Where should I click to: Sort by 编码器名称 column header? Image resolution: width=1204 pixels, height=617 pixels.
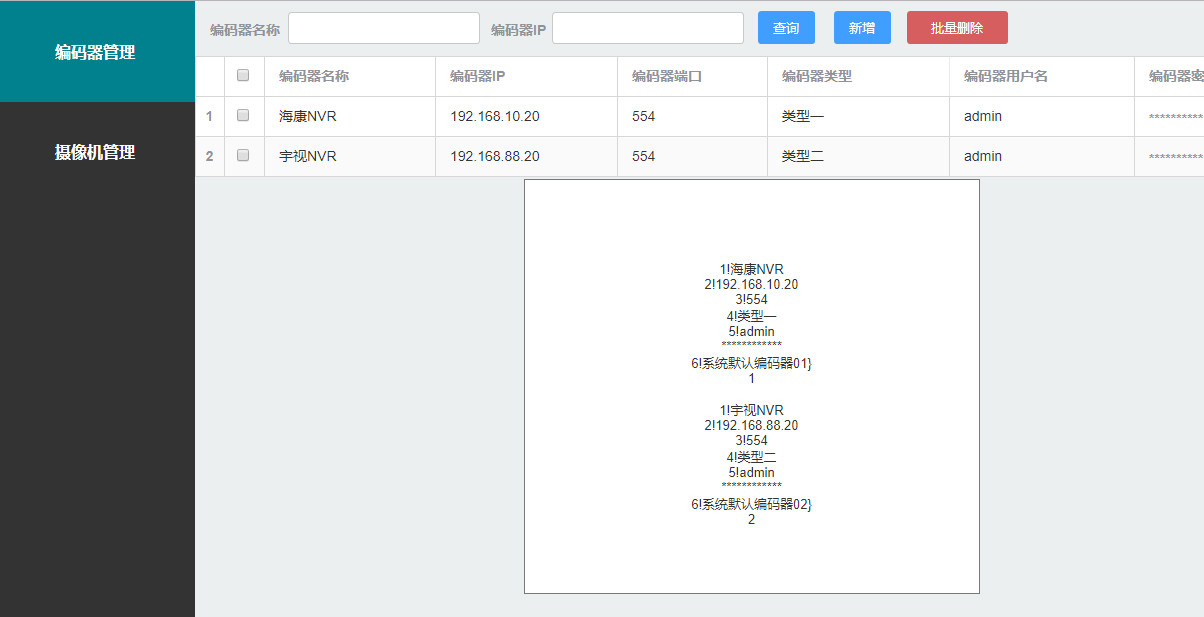pos(350,76)
